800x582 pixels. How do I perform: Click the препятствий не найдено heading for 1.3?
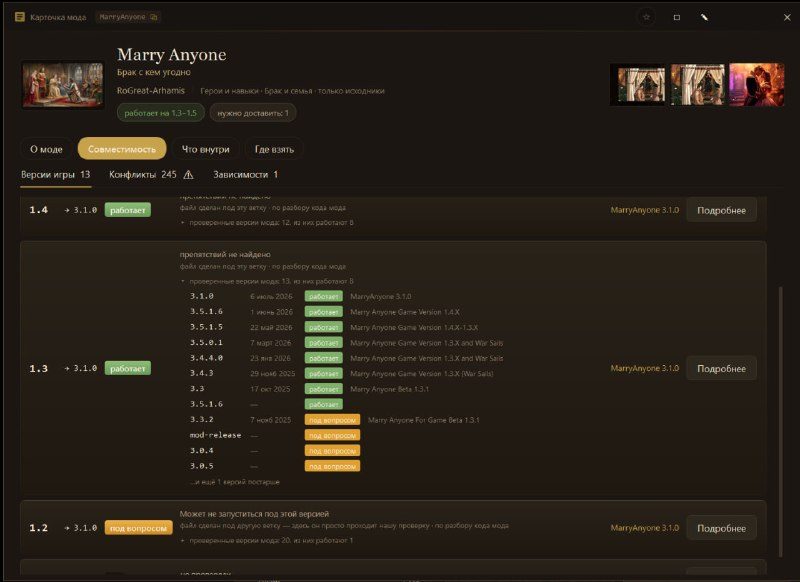(225, 254)
